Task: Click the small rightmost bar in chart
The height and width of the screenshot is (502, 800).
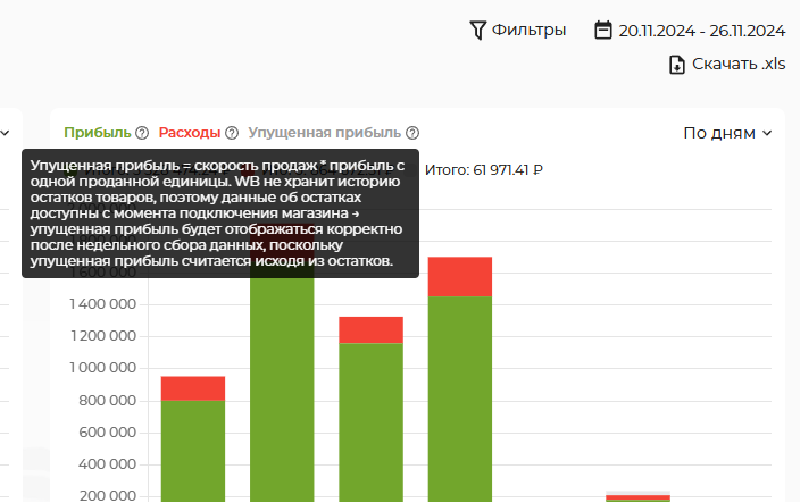Action: 638,498
